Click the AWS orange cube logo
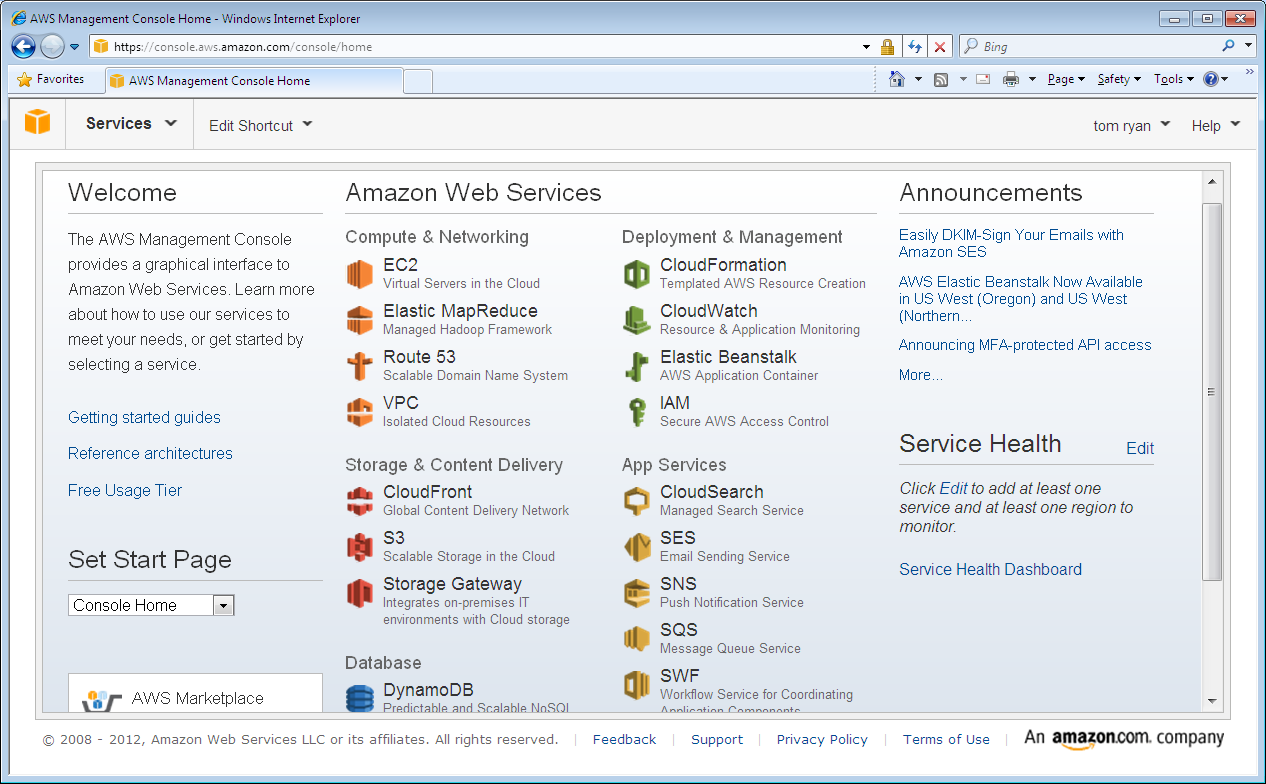Screen dimensions: 1266x784 click(x=37, y=122)
